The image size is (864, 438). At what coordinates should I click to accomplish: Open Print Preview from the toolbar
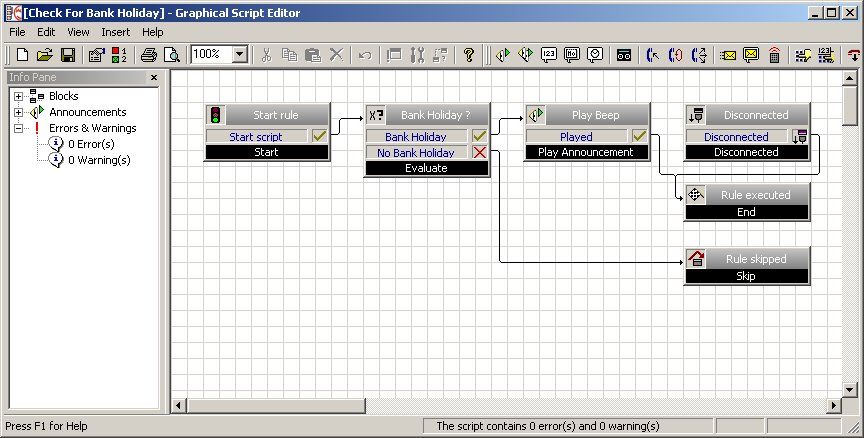(171, 55)
